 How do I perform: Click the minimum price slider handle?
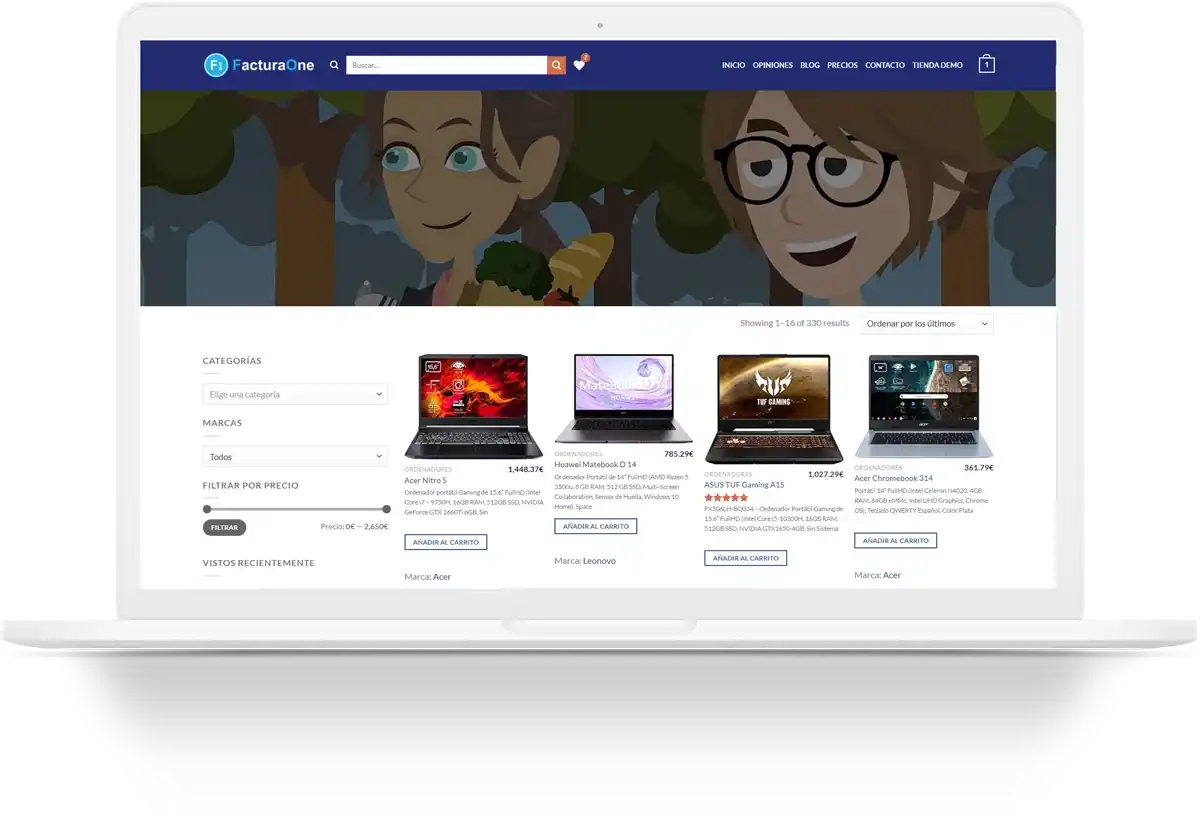pos(207,509)
